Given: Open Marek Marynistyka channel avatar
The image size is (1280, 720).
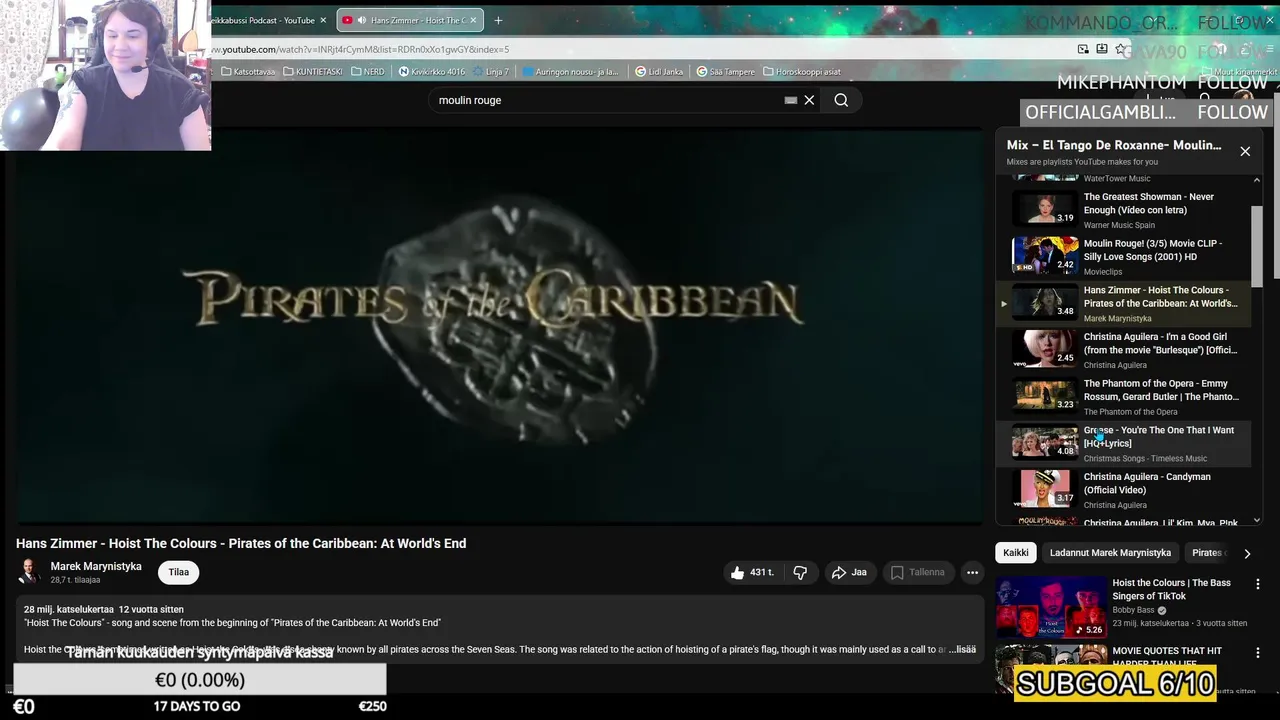Looking at the screenshot, I should point(30,572).
